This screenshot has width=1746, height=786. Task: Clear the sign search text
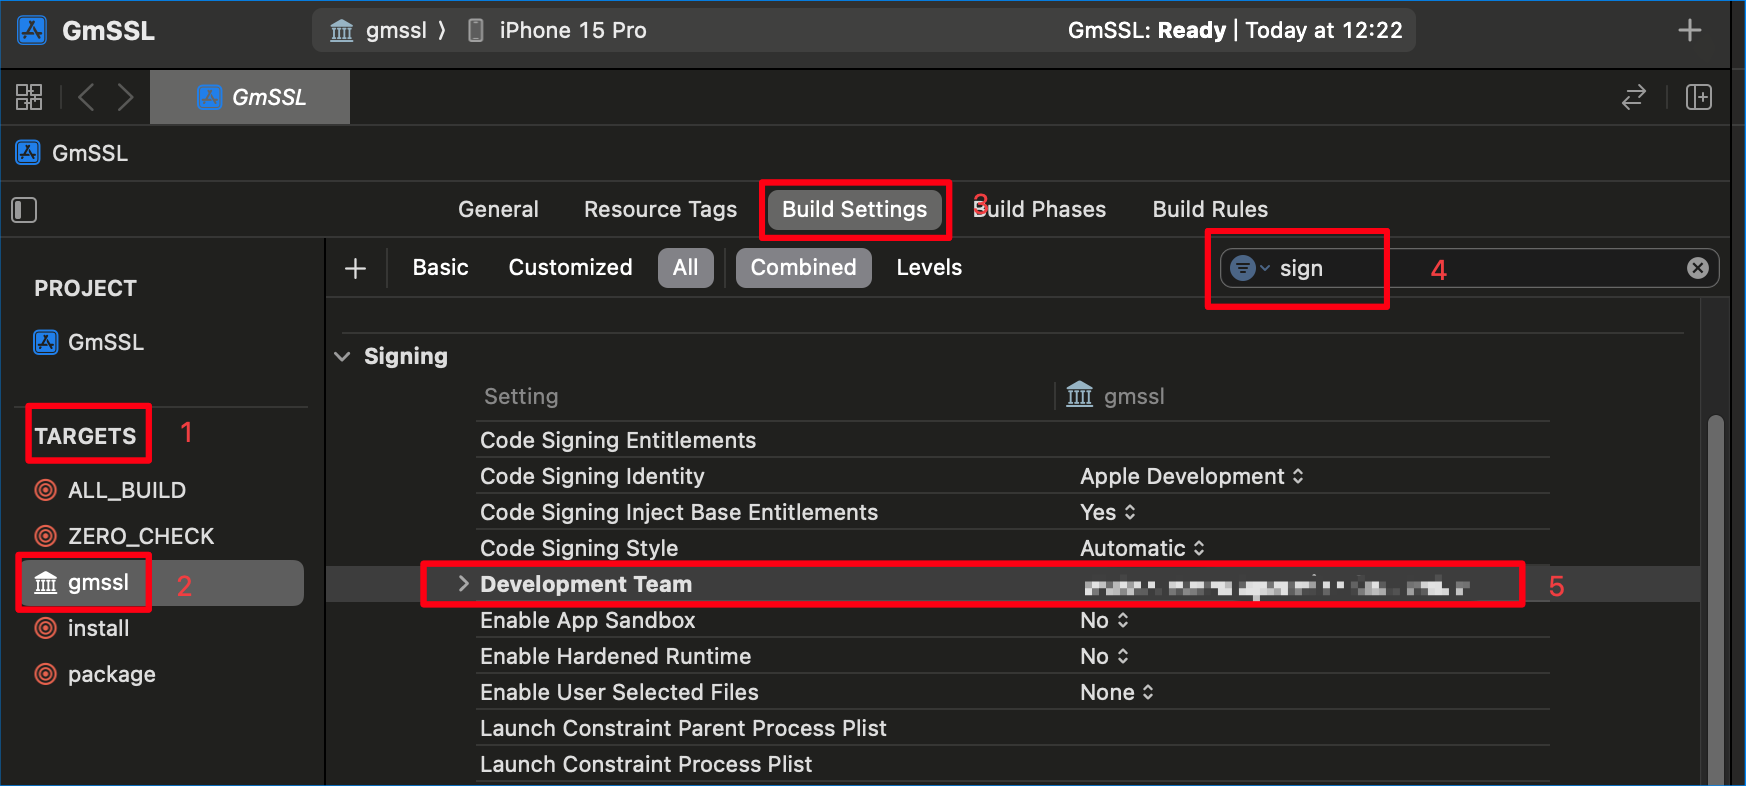pos(1698,268)
